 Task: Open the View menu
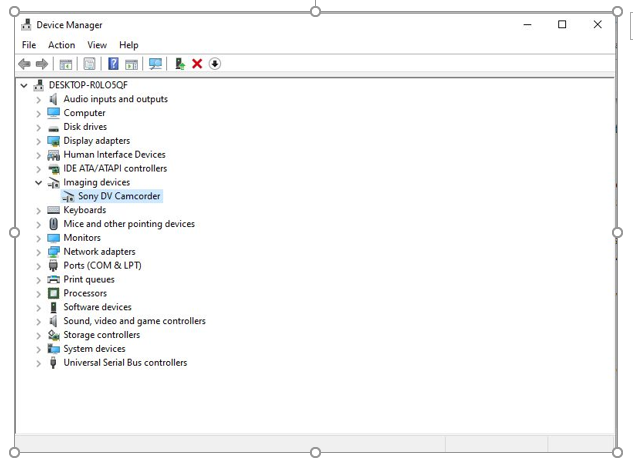point(97,45)
